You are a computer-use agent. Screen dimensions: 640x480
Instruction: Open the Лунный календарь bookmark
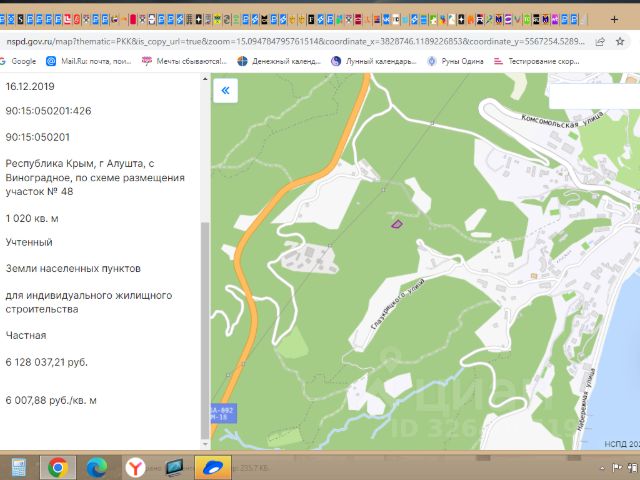coord(374,61)
